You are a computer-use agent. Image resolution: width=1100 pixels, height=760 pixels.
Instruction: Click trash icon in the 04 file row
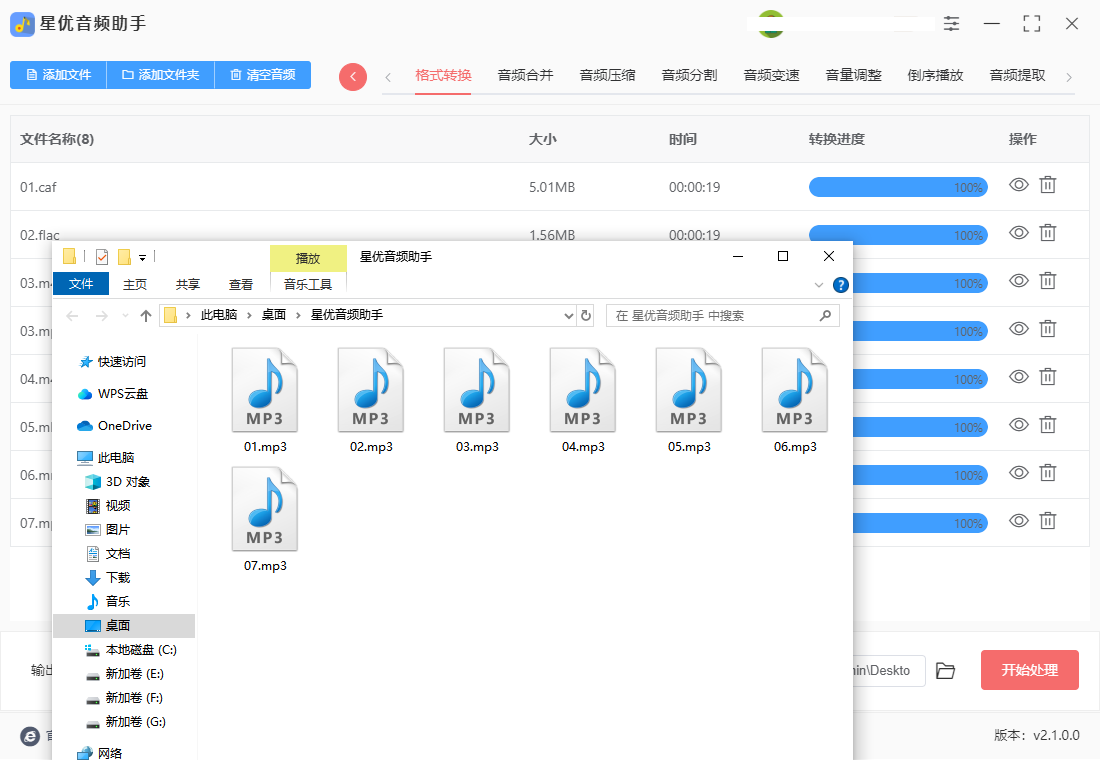point(1047,377)
